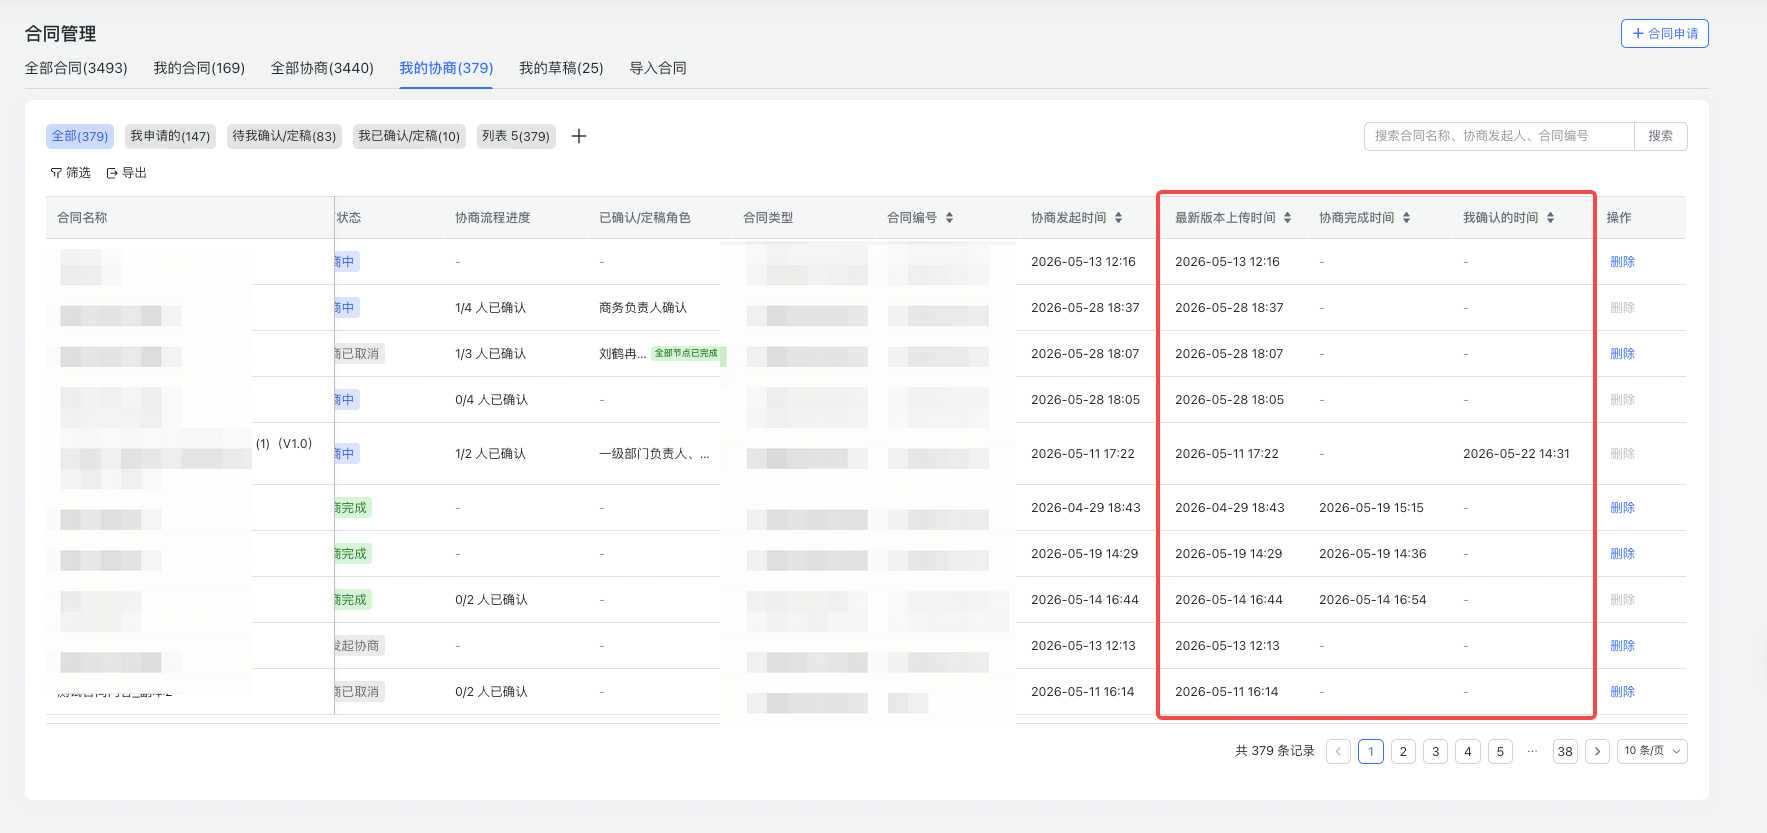1767x833 pixels.
Task: Open the 10 条/页 page size dropdown
Action: pyautogui.click(x=1652, y=751)
